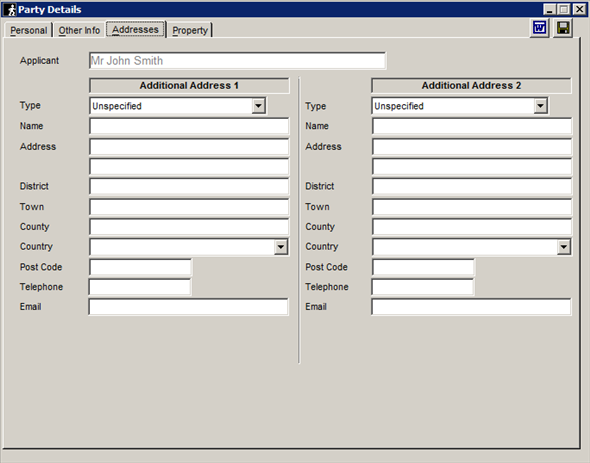Click the Name field in Additional Address 1
Viewport: 590px width, 463px height.
point(189,126)
